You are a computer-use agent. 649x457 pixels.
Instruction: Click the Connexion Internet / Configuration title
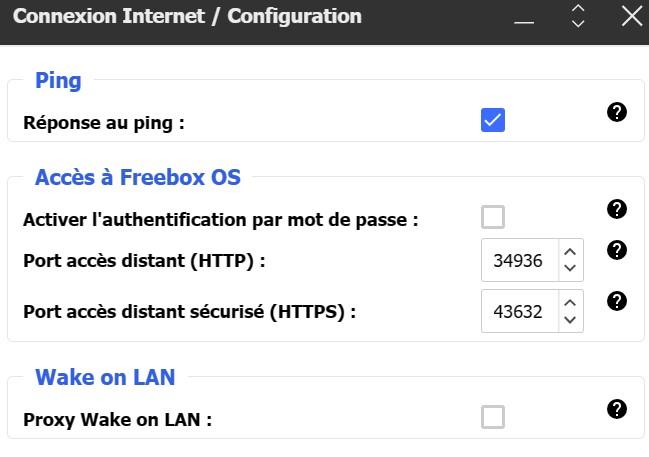click(187, 17)
